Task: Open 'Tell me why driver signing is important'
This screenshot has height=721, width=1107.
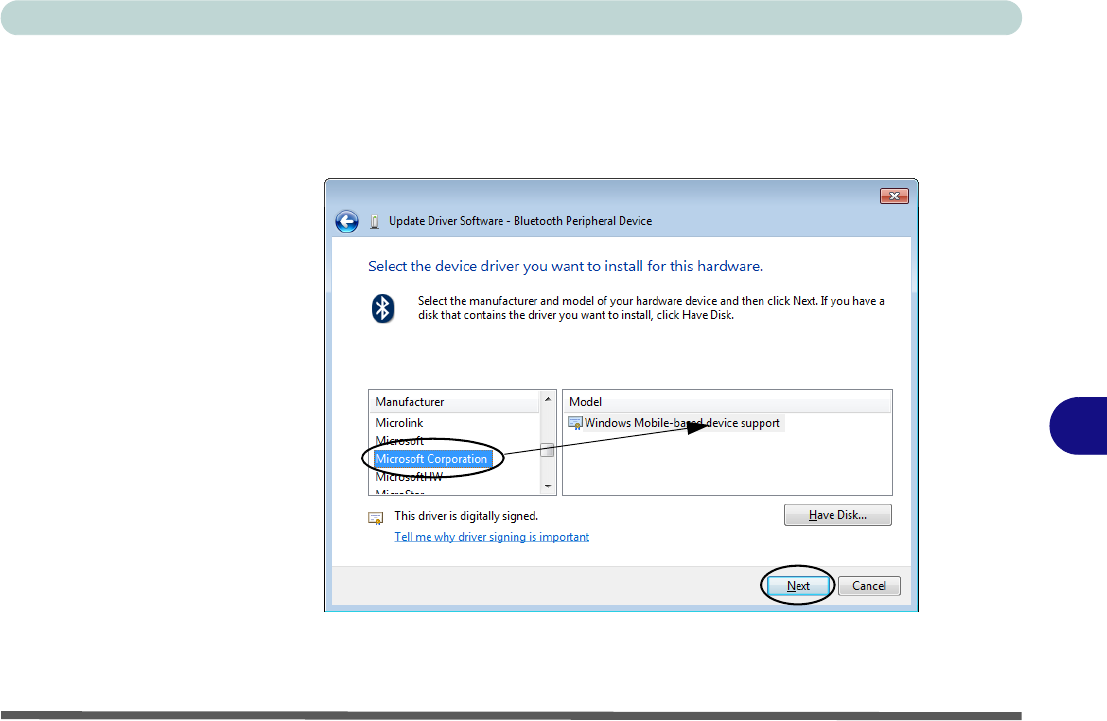Action: tap(491, 537)
